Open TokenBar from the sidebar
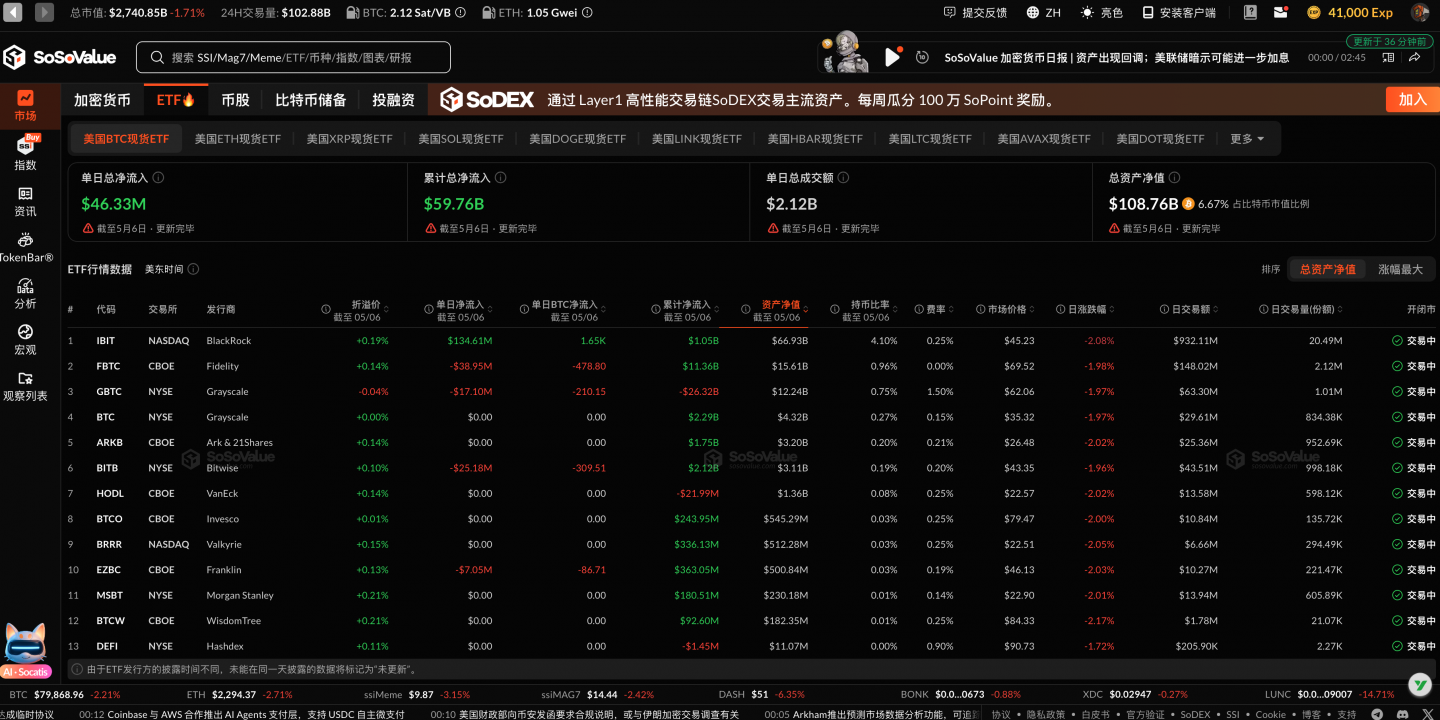Screen dimensions: 1440x720 click(25, 247)
